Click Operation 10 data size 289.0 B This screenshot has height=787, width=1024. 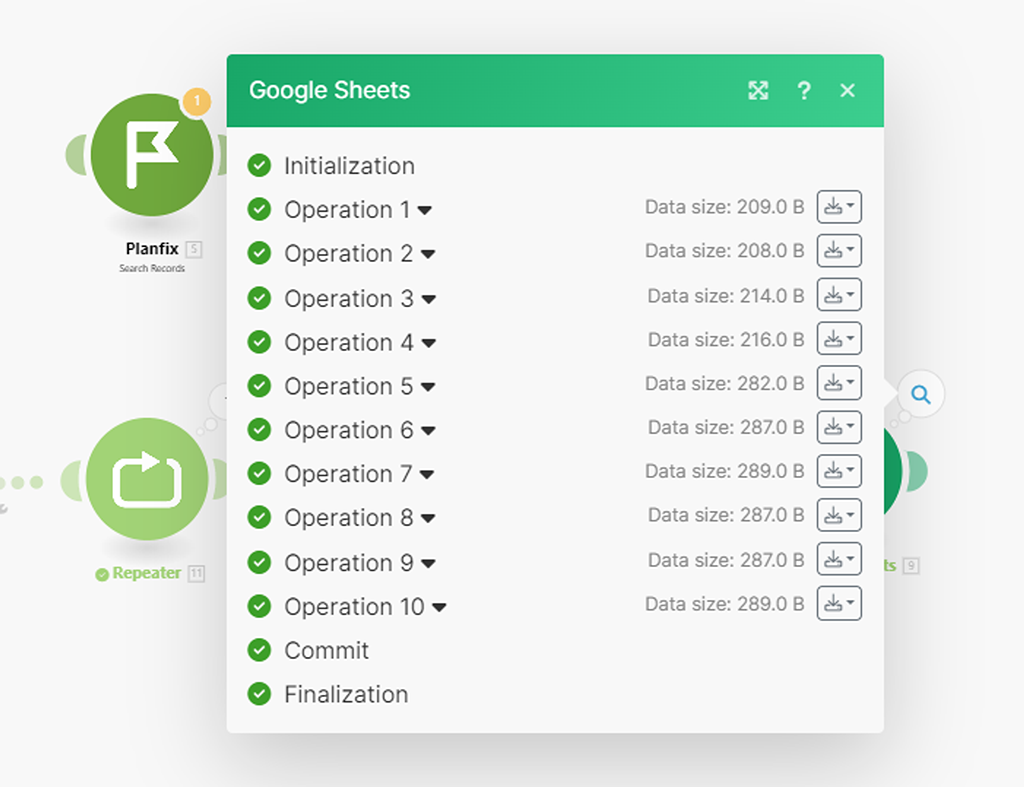tap(724, 604)
